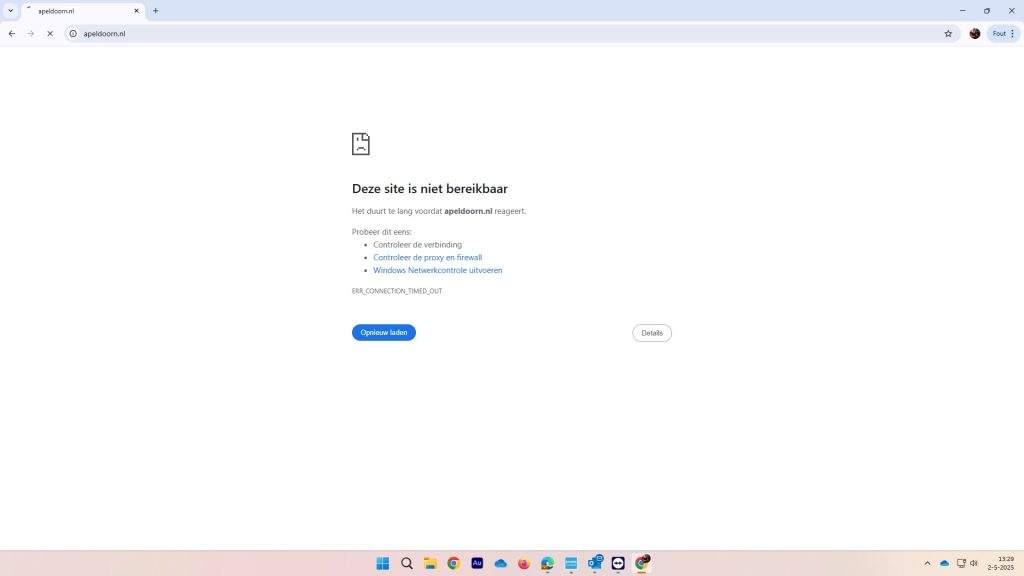The width and height of the screenshot is (1024, 576).
Task: Go back to the previous page
Action: tap(12, 33)
